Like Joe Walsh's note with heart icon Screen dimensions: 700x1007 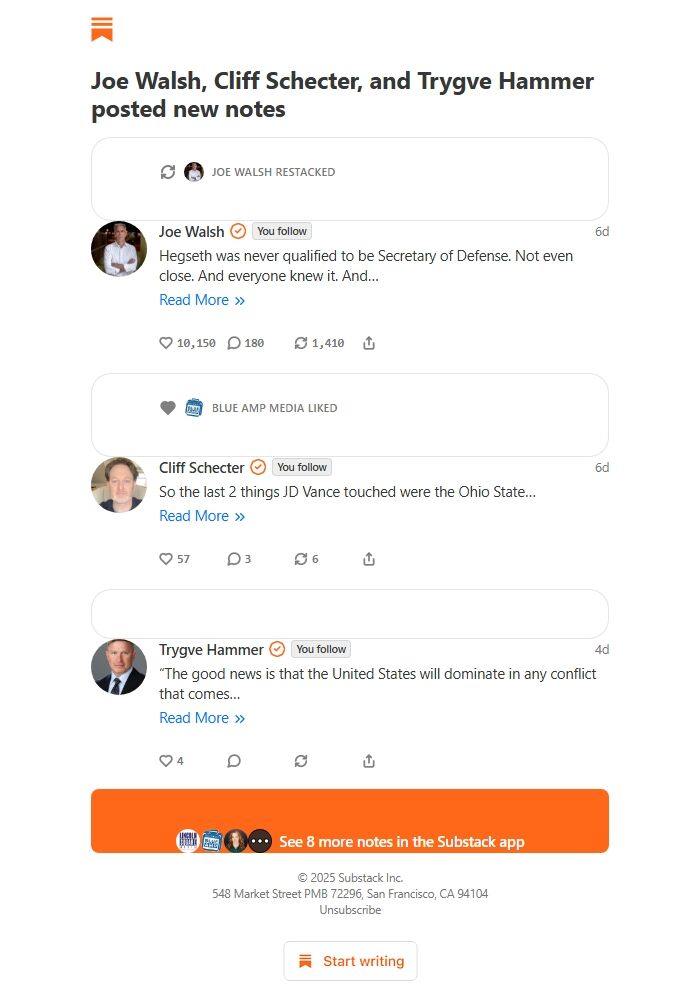click(x=166, y=343)
